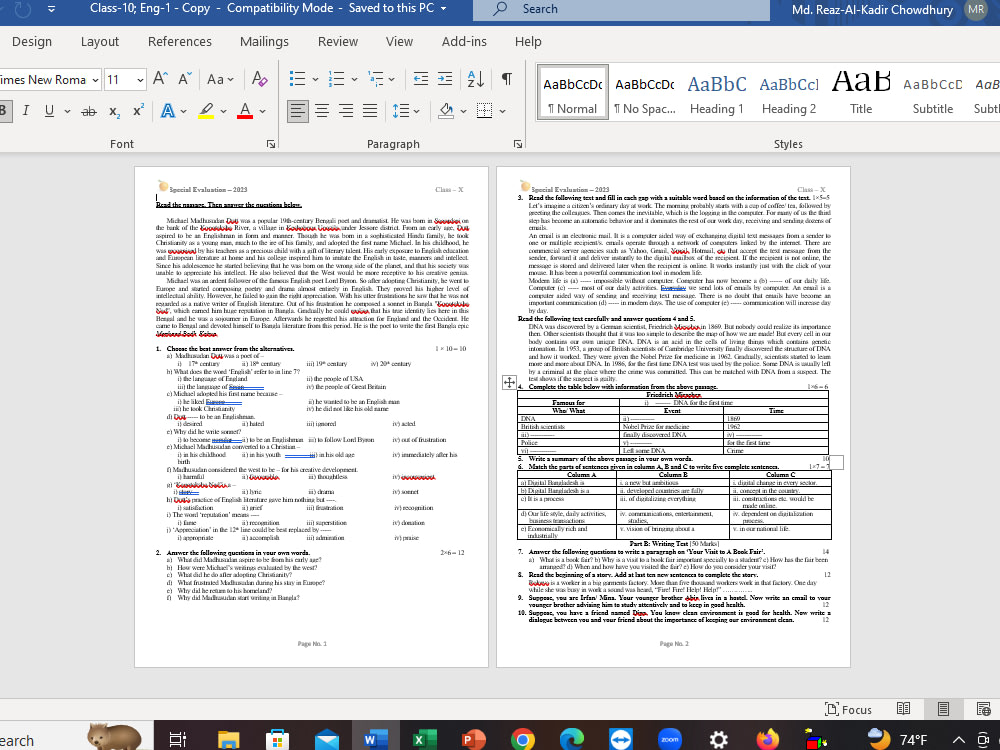The image size is (1000, 750).
Task: Apply the No Spacing style
Action: pos(644,93)
